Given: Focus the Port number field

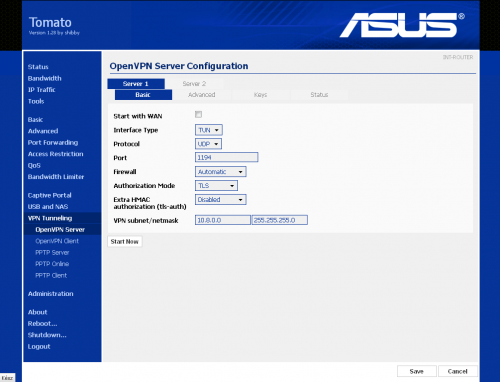Looking at the screenshot, I should 227,157.
